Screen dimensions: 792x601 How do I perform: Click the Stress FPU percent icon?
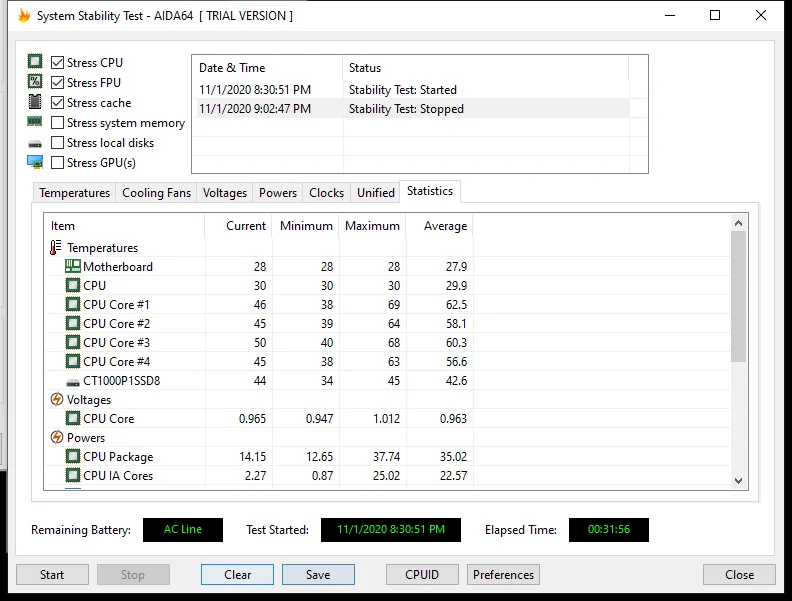click(35, 81)
